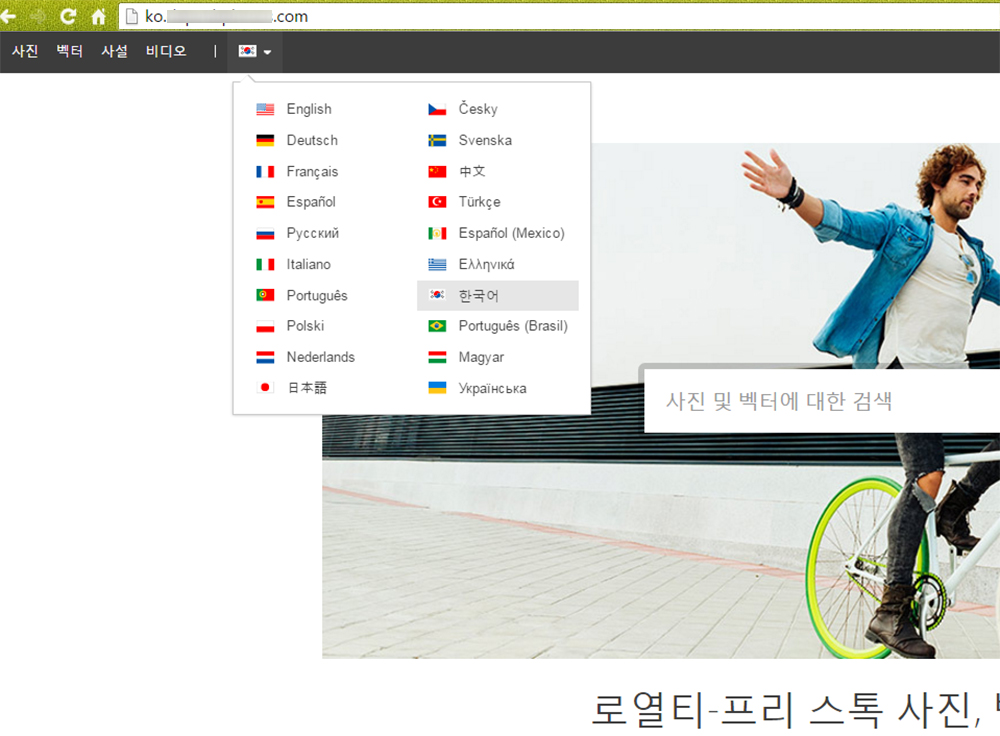Open the 벡터 menu item
Viewport: 1000px width, 736px height.
pyautogui.click(x=70, y=51)
